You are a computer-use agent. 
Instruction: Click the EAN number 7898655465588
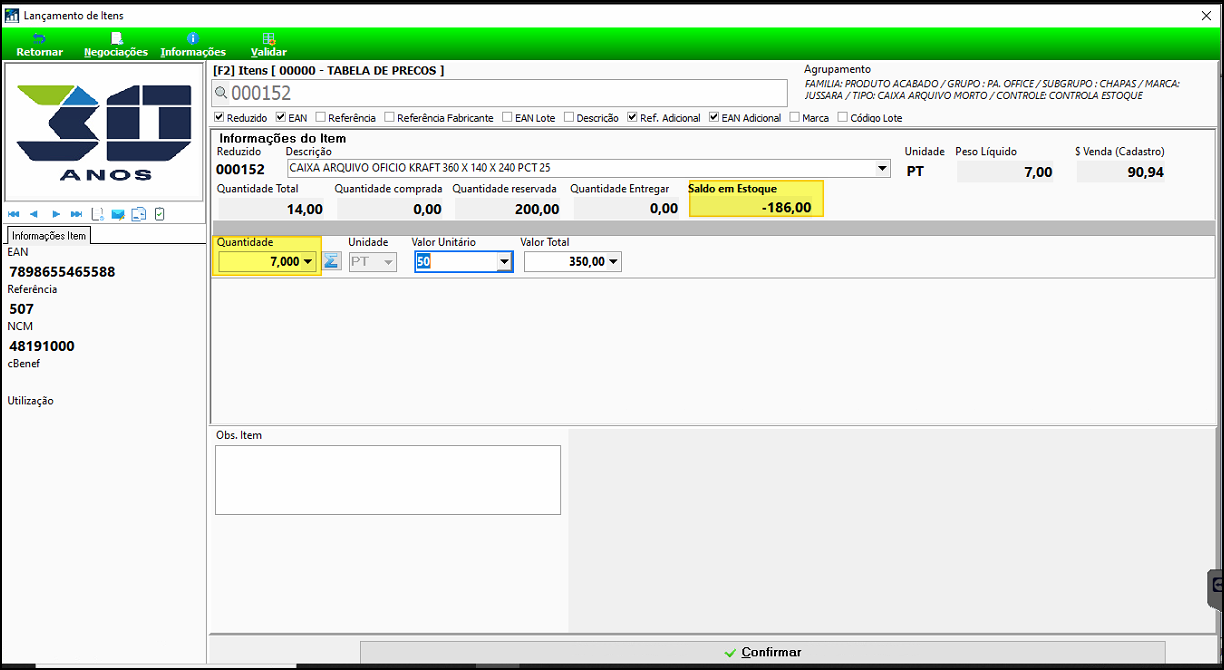pyautogui.click(x=62, y=272)
